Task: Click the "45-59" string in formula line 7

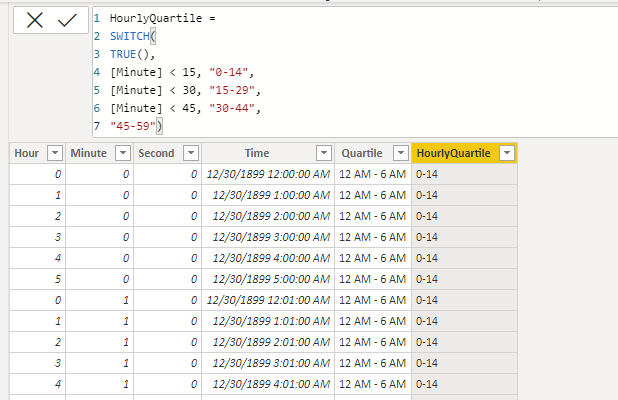Action: click(133, 126)
